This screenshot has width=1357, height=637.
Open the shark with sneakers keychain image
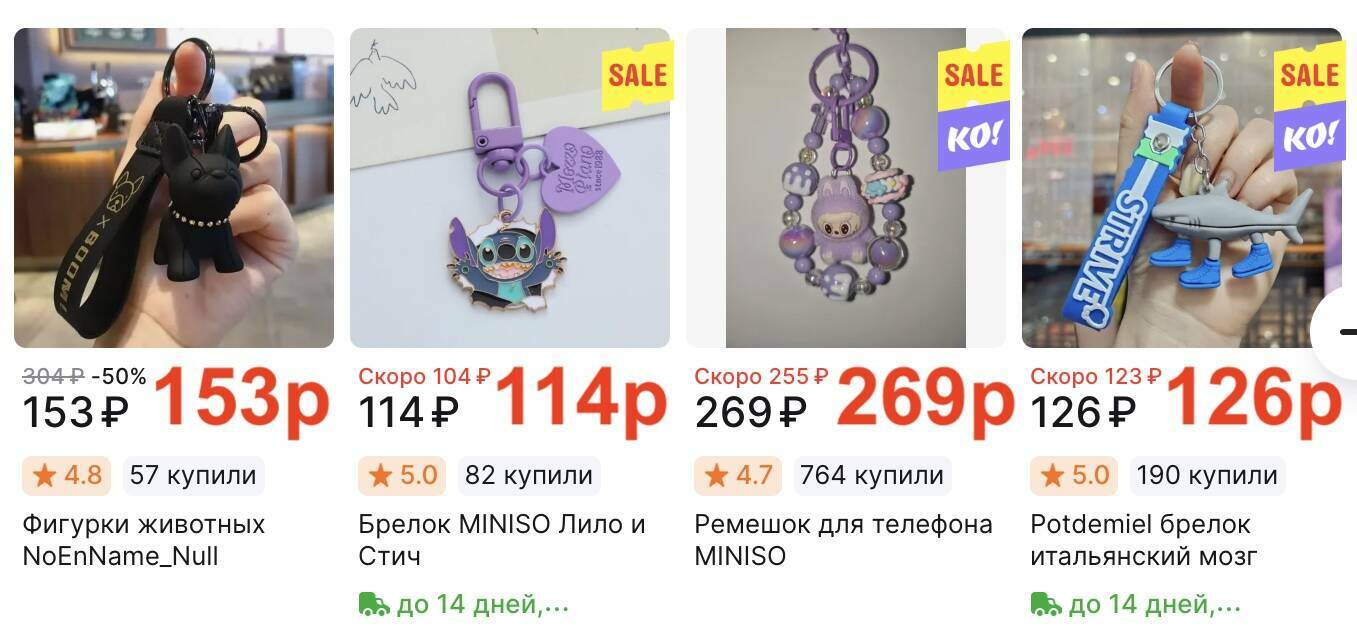1182,188
